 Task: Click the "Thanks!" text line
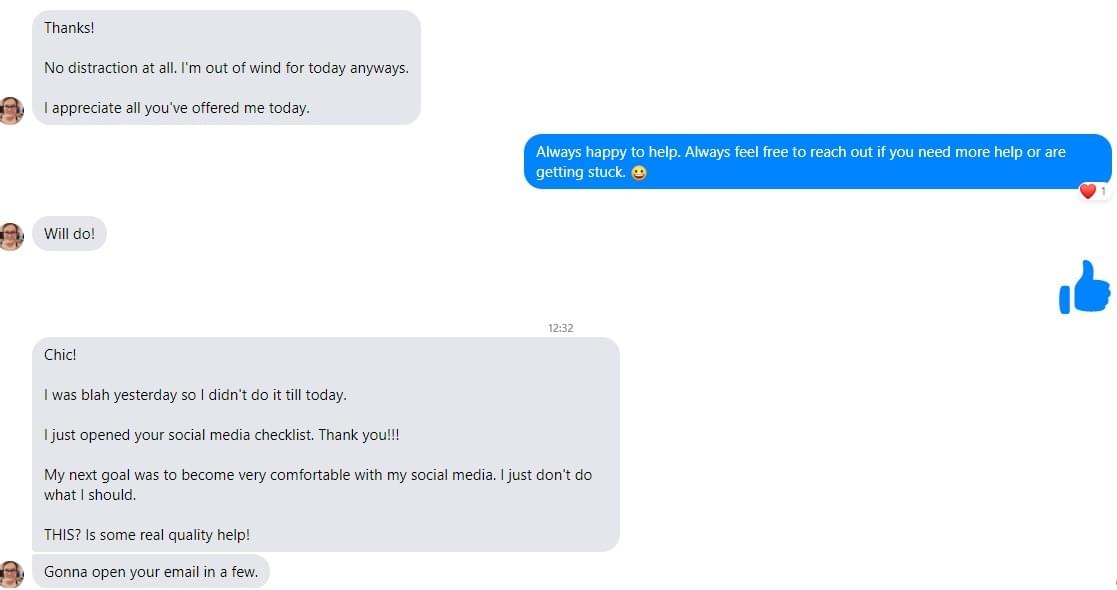[x=69, y=28]
